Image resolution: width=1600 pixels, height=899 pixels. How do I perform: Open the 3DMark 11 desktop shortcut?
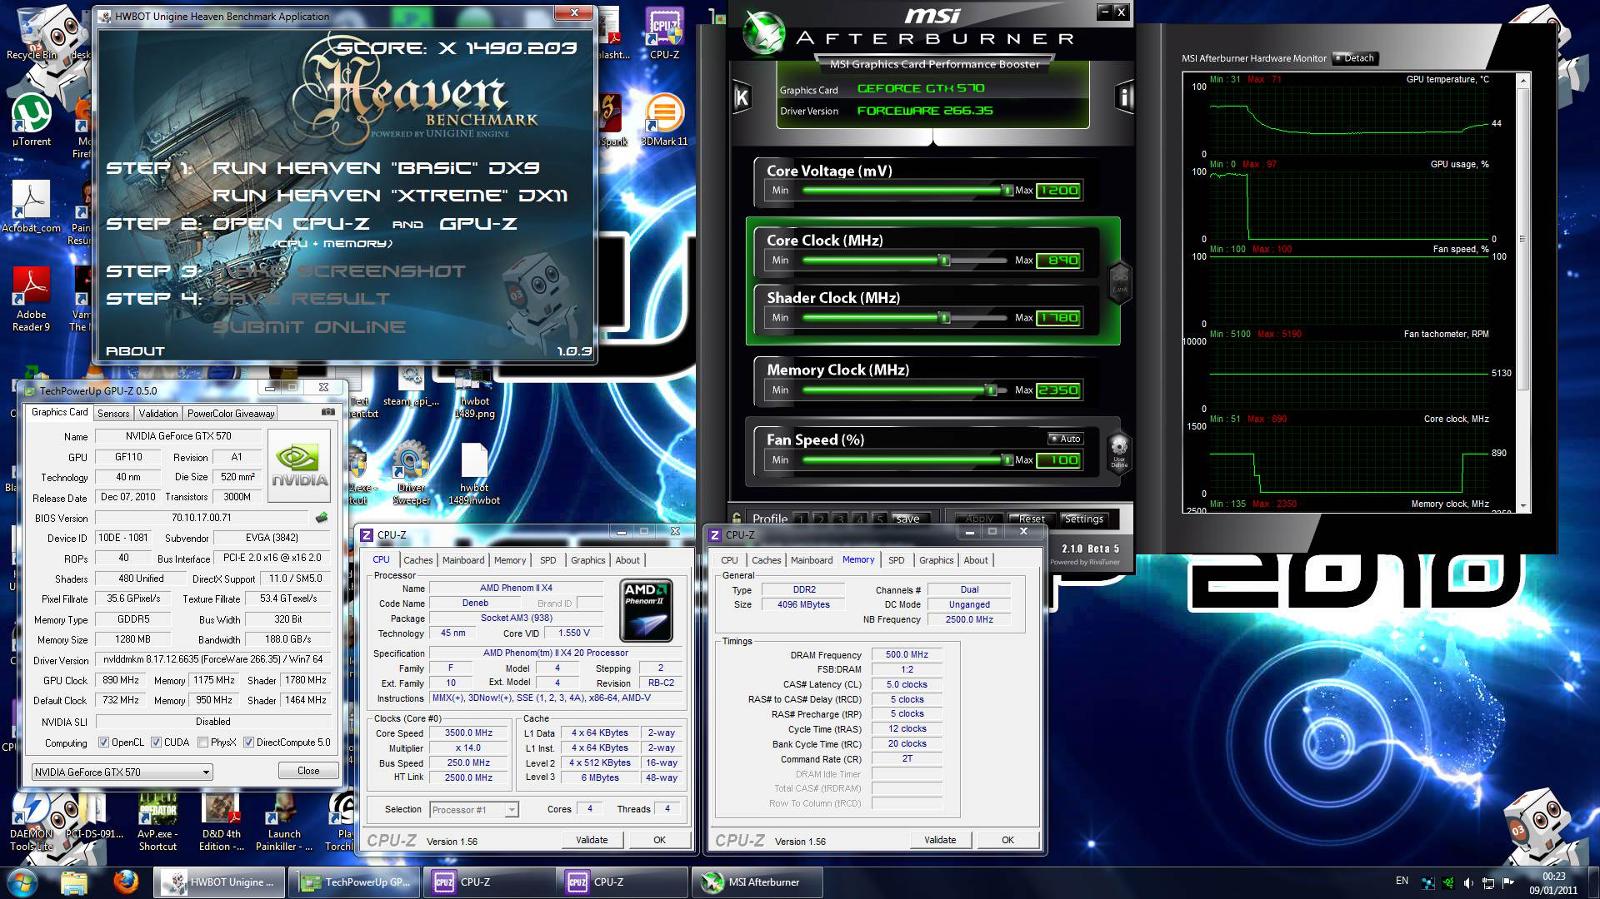tap(664, 122)
